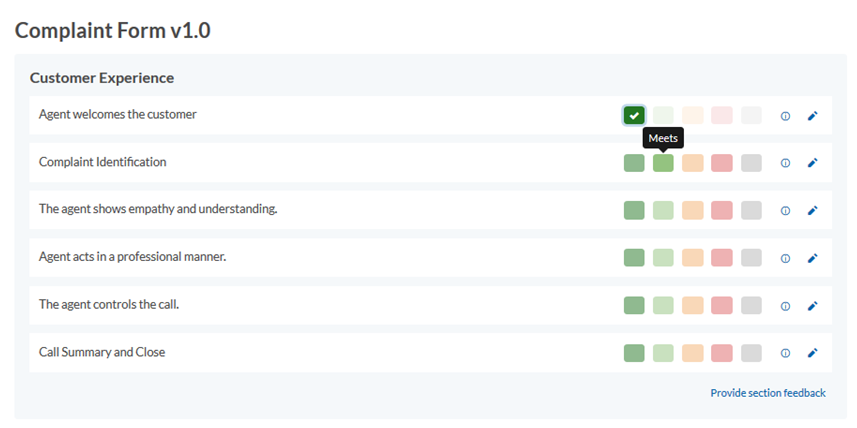Image resolution: width=857 pixels, height=428 pixels.
Task: Click pencil icon on Call Summary and Close
Action: coord(813,353)
